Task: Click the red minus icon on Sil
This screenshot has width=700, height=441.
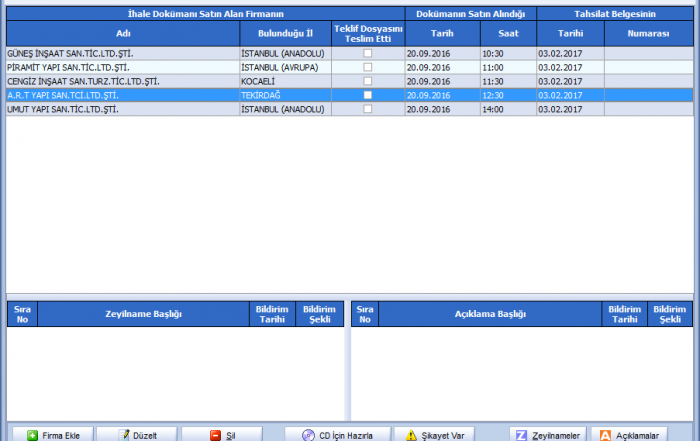Action: (215, 435)
